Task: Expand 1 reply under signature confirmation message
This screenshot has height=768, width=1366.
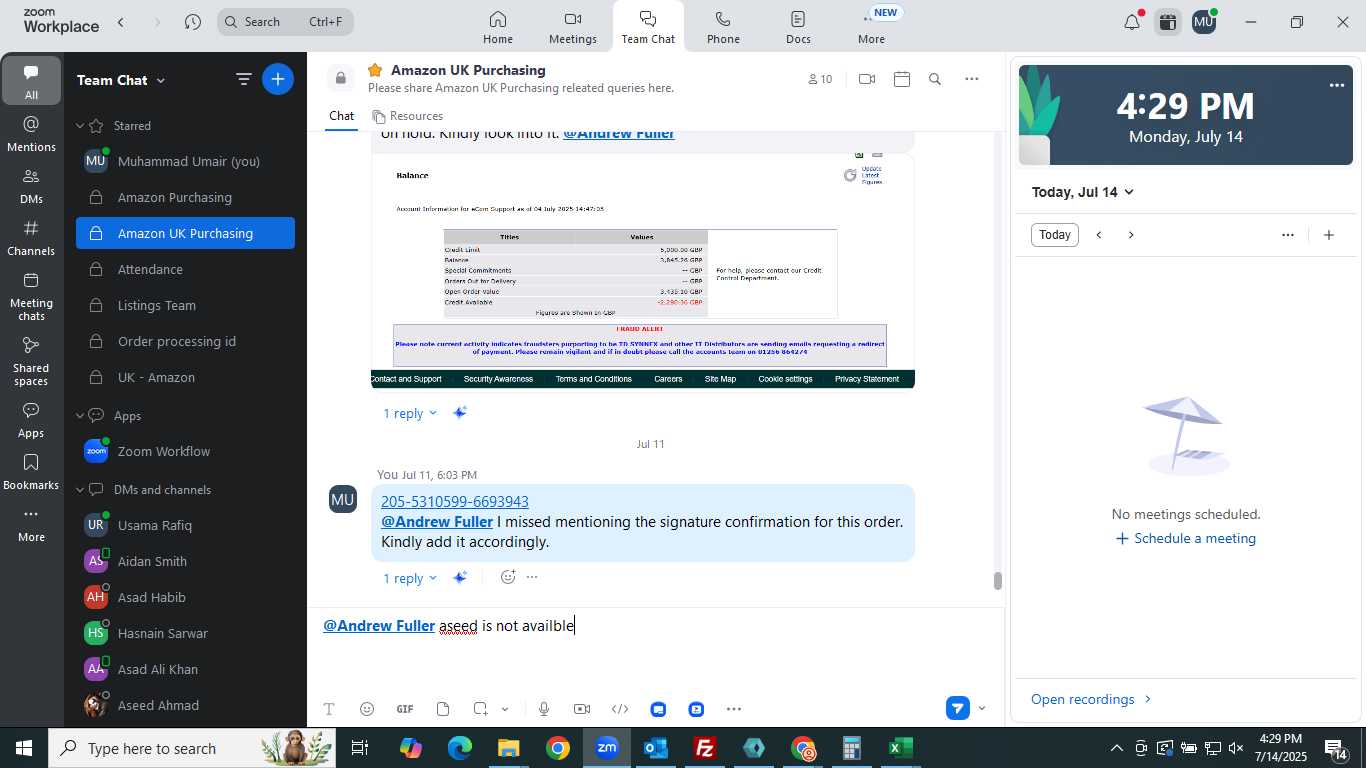Action: click(410, 578)
